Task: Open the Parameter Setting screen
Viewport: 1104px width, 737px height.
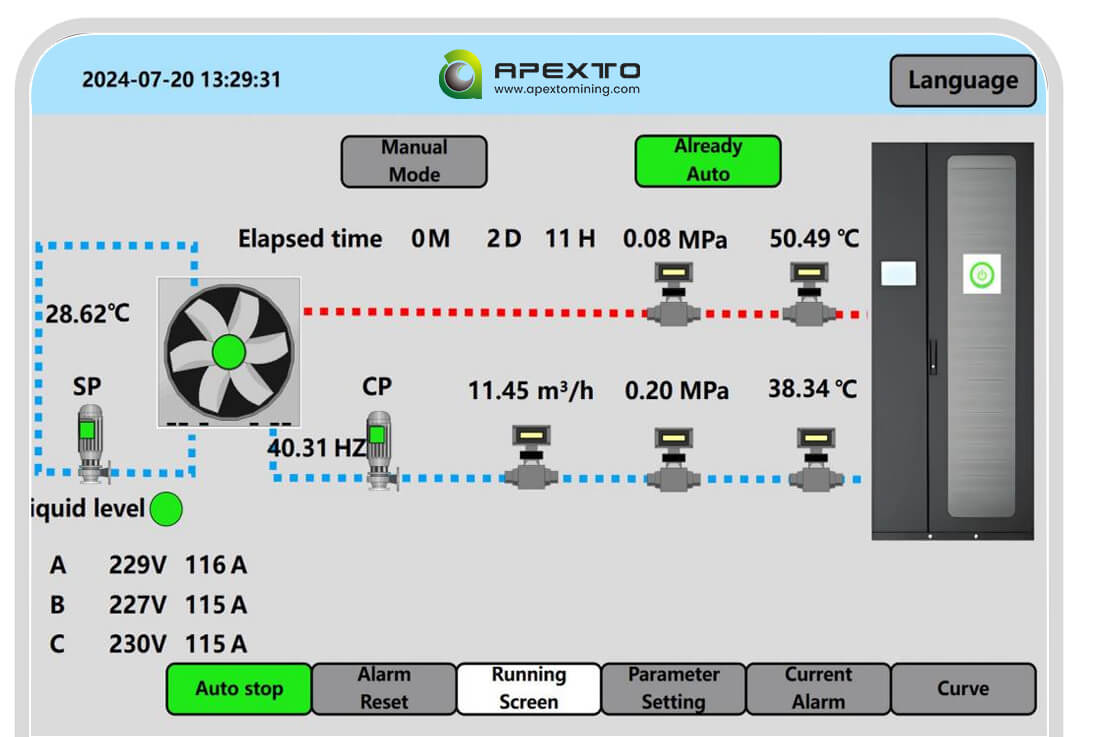Action: click(x=672, y=687)
